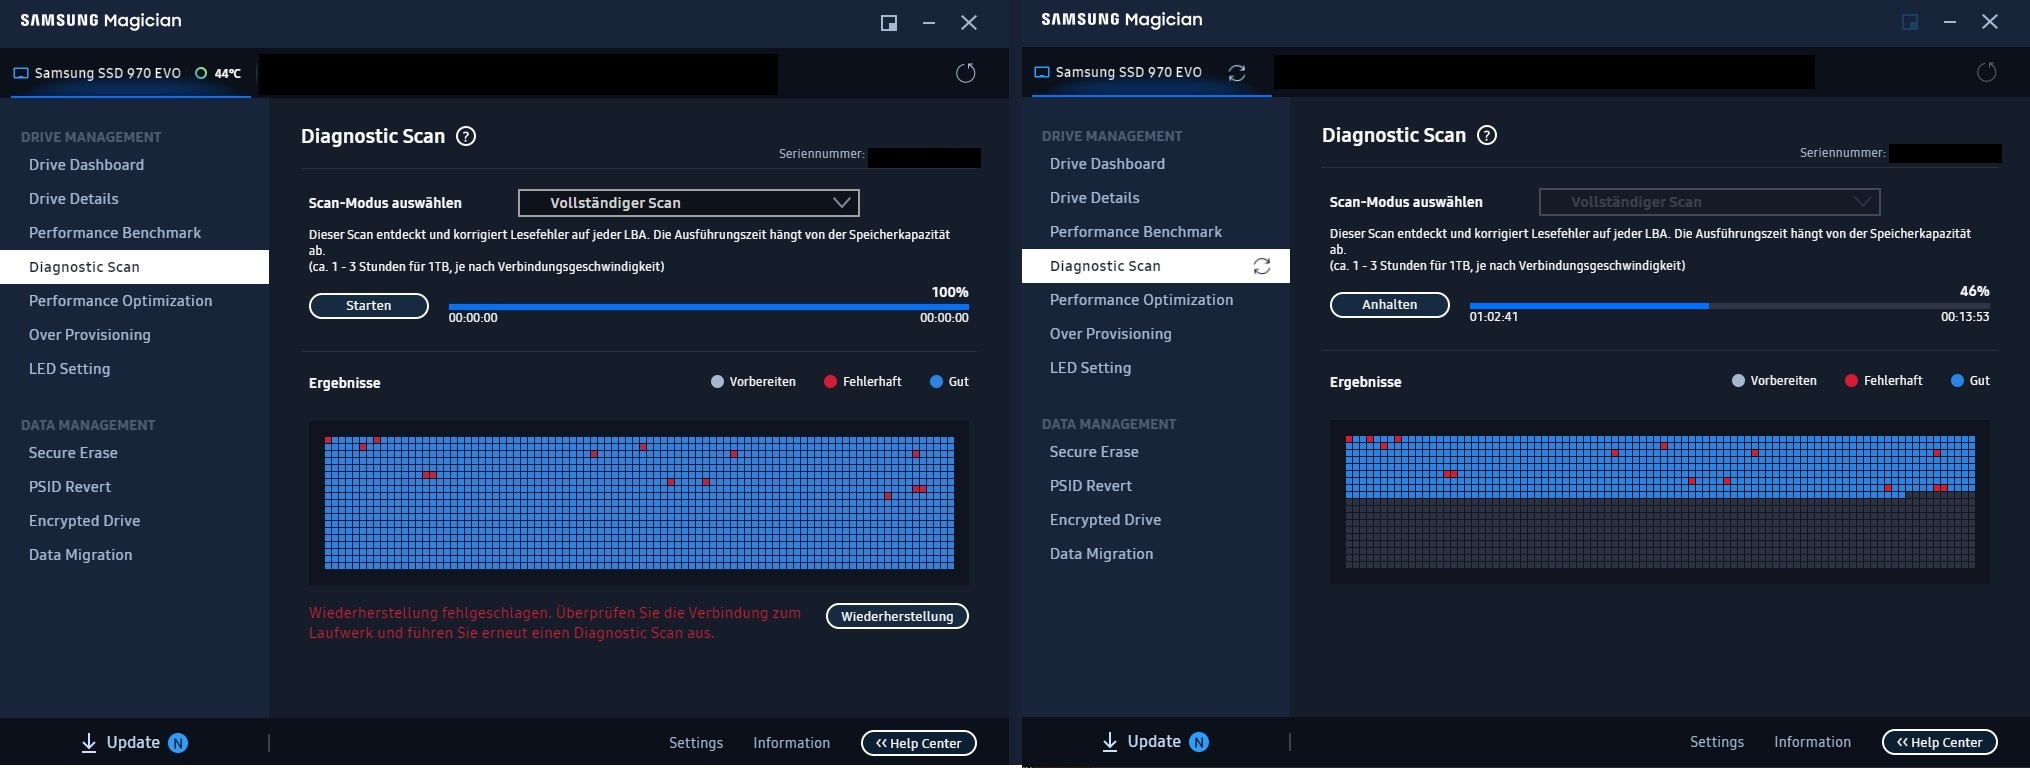Screen dimensions: 2030x768
Task: Open Drive Dashboard in right window
Action: pos(1107,164)
